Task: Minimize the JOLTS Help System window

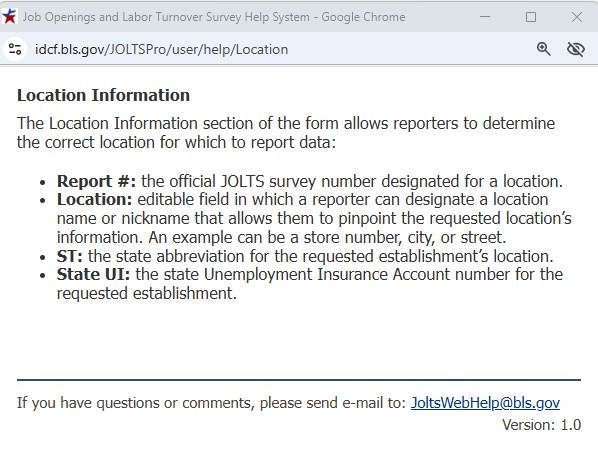Action: (485, 17)
